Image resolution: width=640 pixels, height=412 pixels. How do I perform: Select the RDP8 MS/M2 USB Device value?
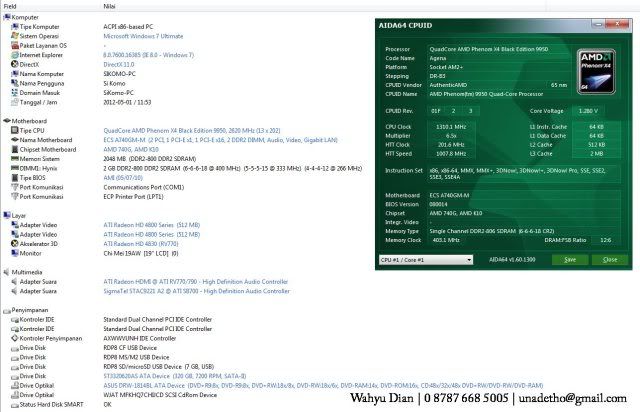[136, 357]
